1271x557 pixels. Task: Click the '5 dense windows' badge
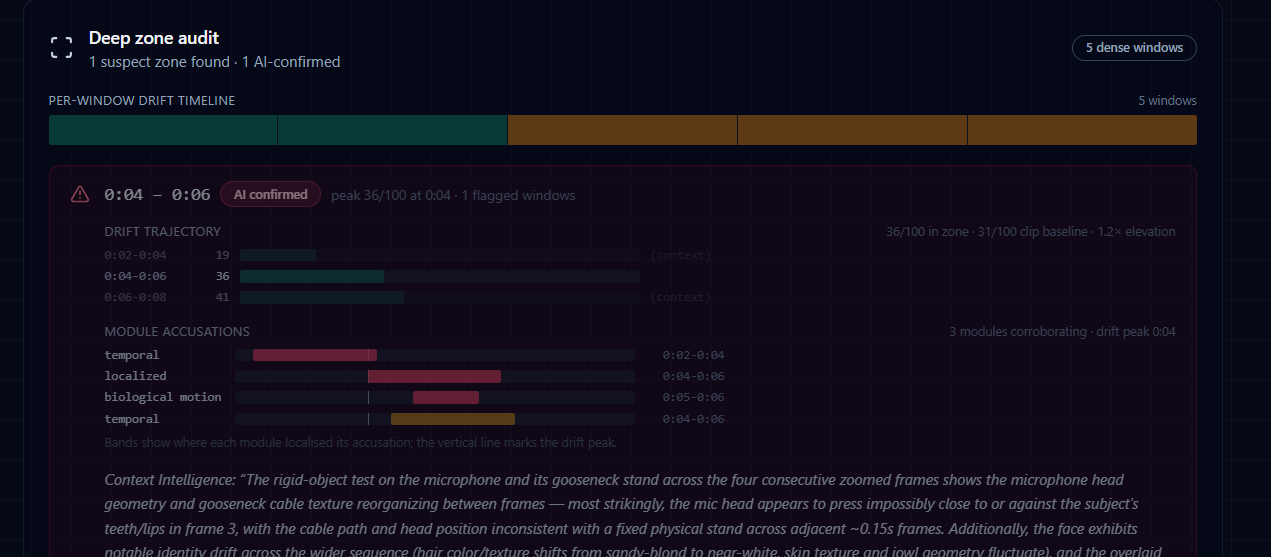tap(1134, 48)
